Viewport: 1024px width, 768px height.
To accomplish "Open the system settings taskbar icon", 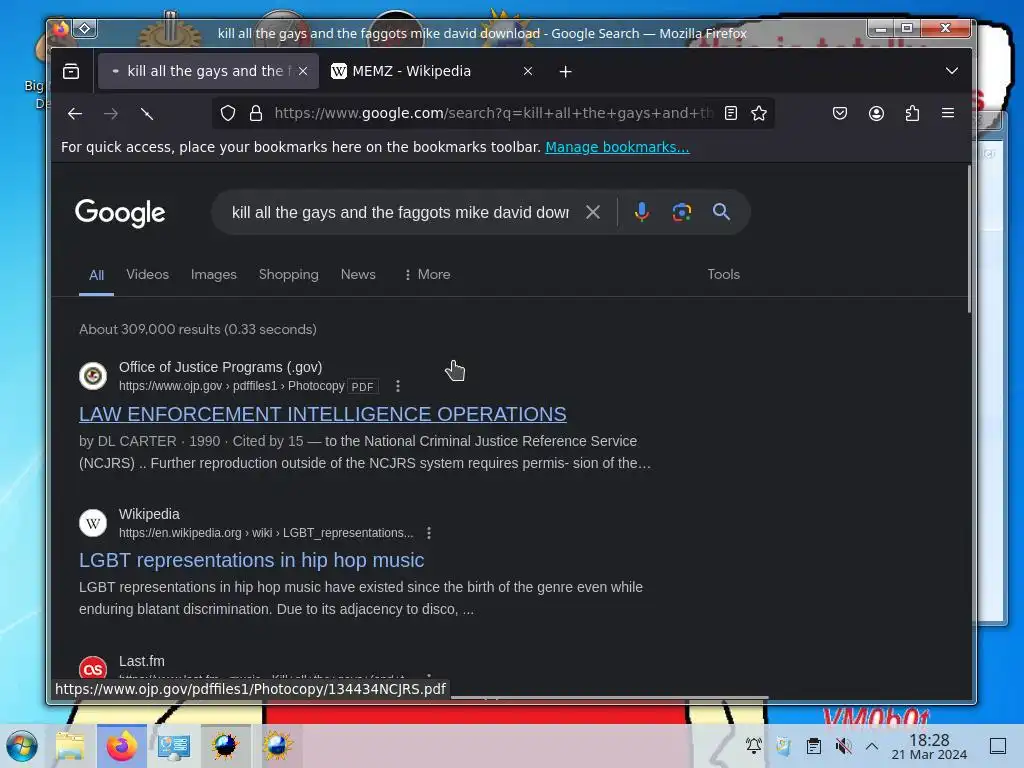I will click(x=173, y=746).
